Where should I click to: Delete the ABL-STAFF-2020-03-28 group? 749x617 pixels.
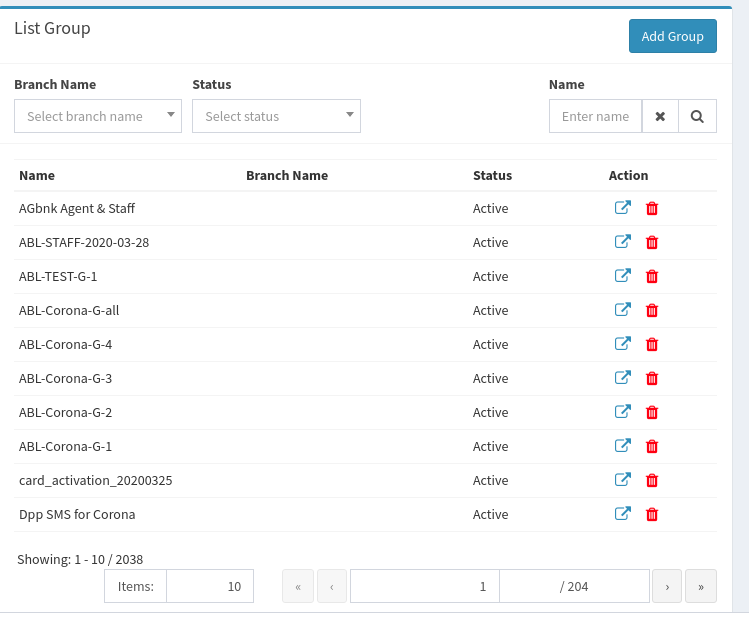(652, 242)
